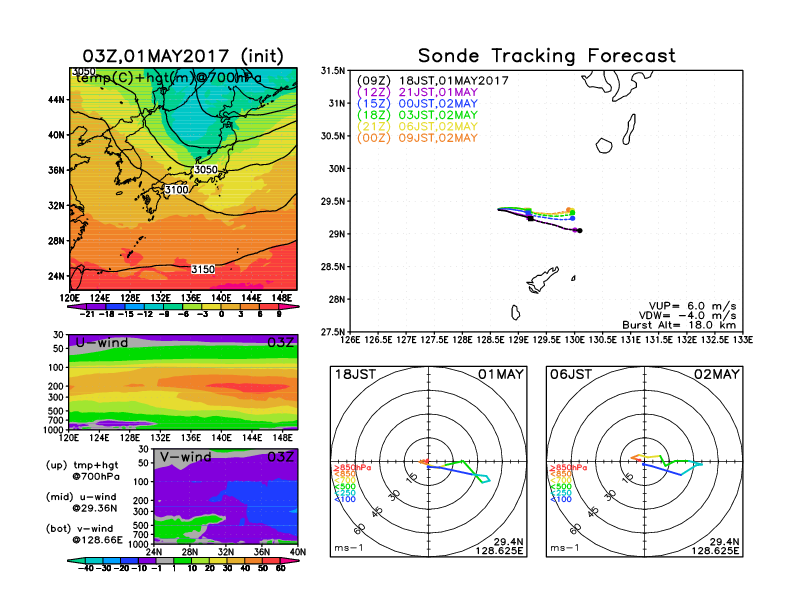The height and width of the screenshot is (612, 792).
Task: Select the yellow "(21Z) 06JST,02MAY" legend entry
Action: pos(417,126)
